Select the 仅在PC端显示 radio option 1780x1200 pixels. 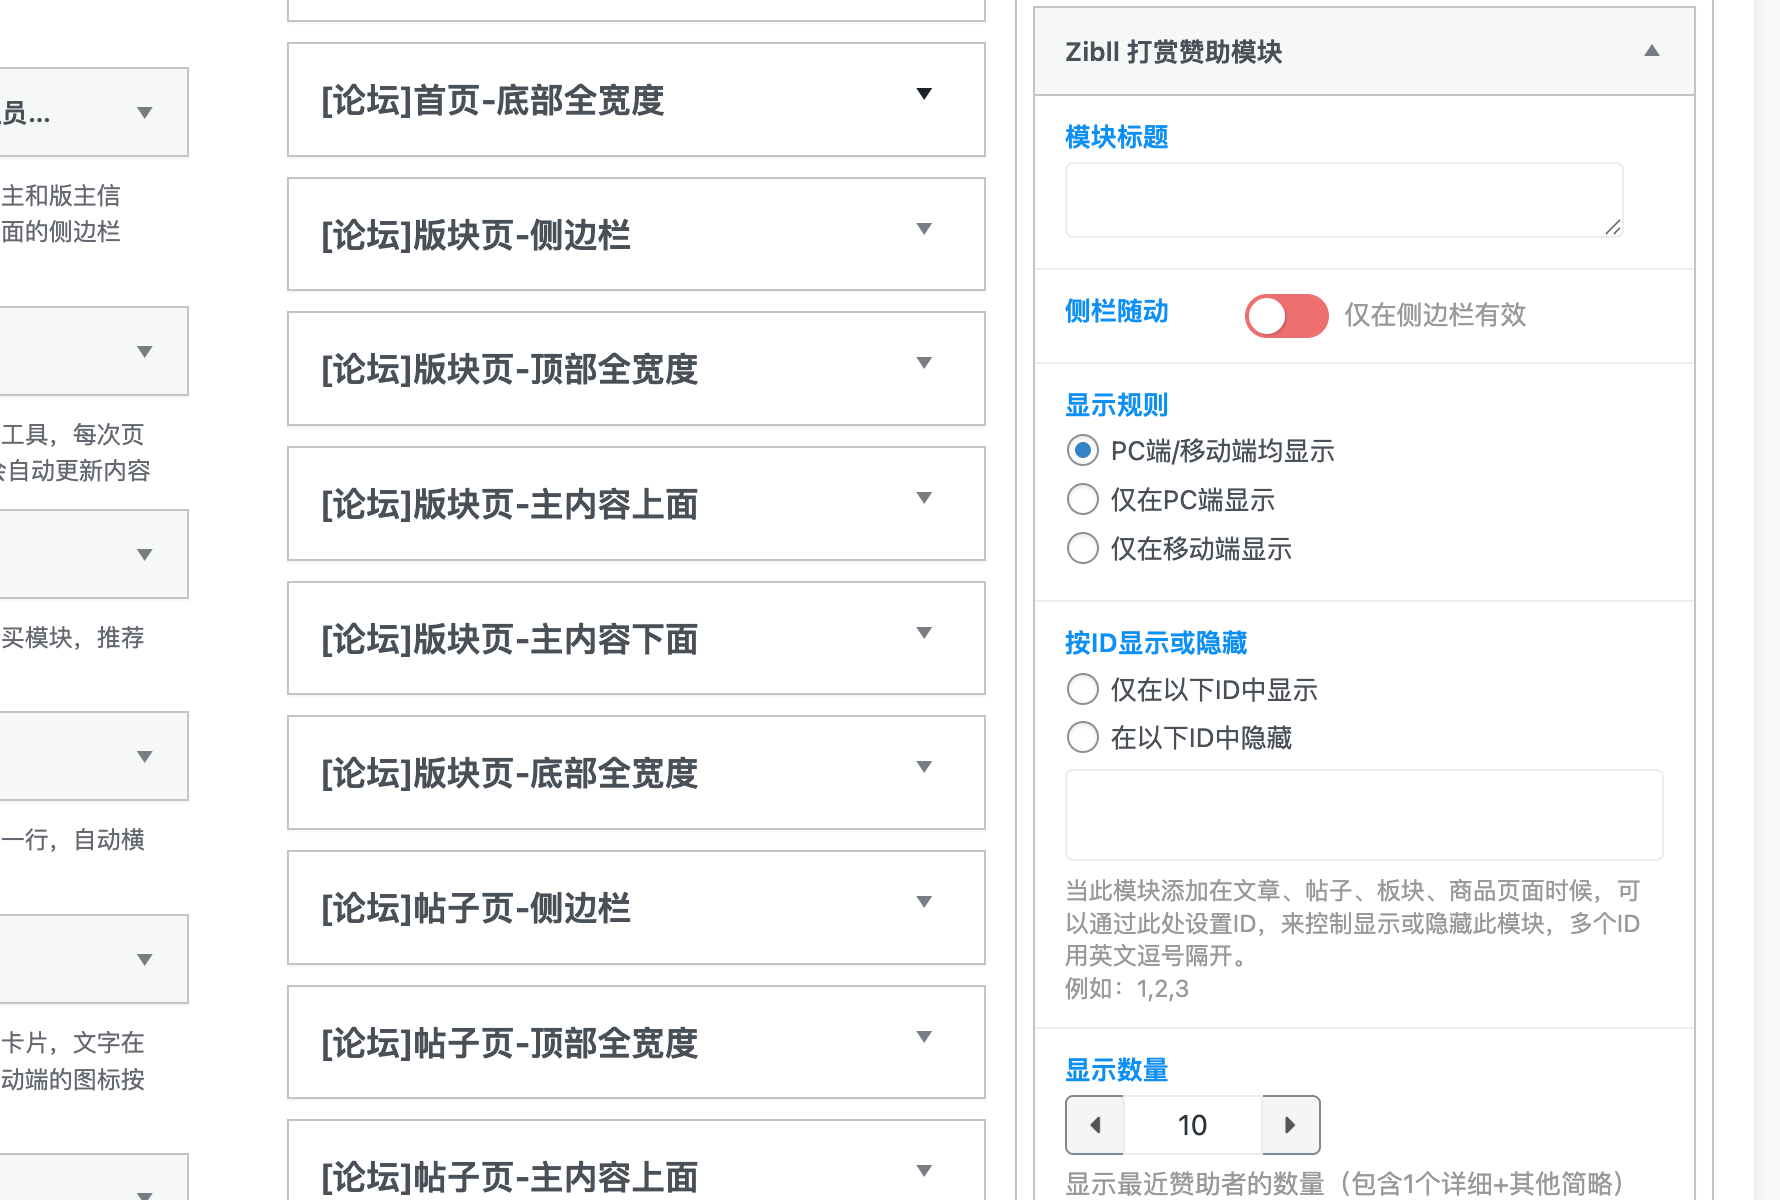(x=1082, y=499)
